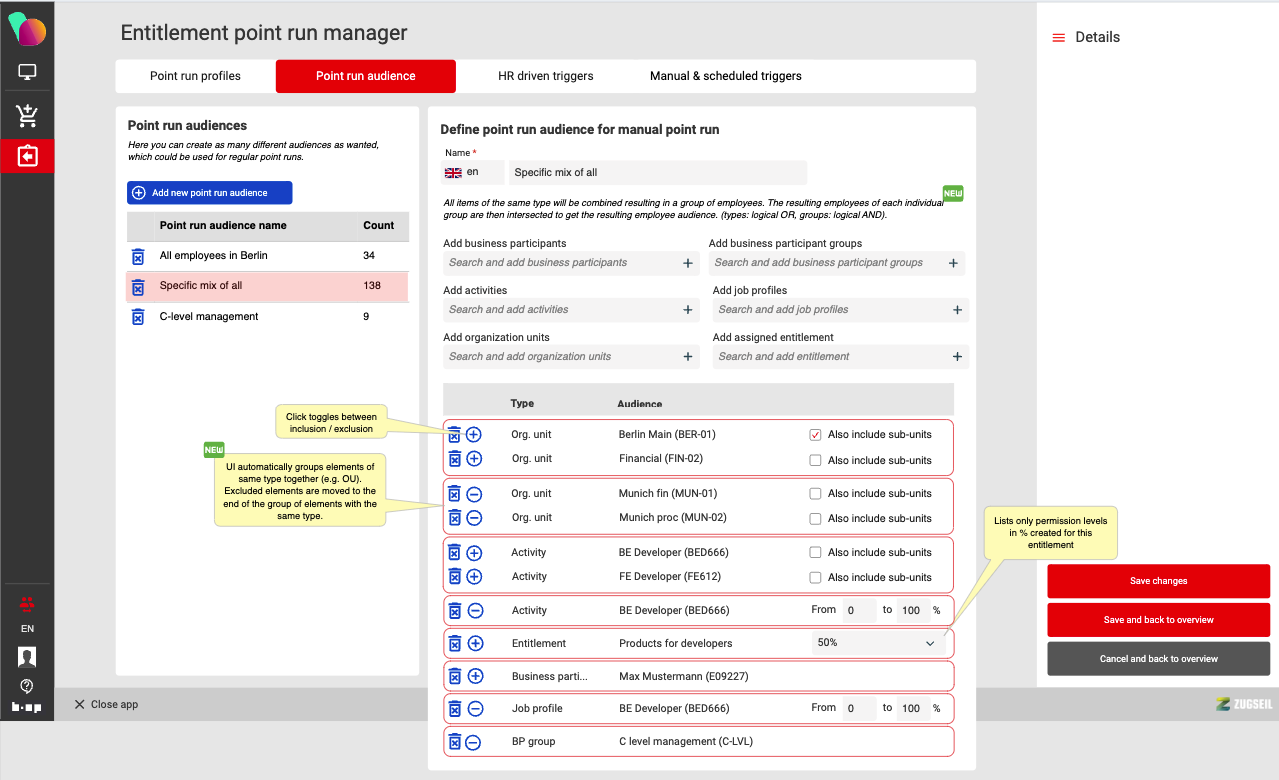
Task: Open the shopping cart sidebar icon
Action: pos(27,116)
